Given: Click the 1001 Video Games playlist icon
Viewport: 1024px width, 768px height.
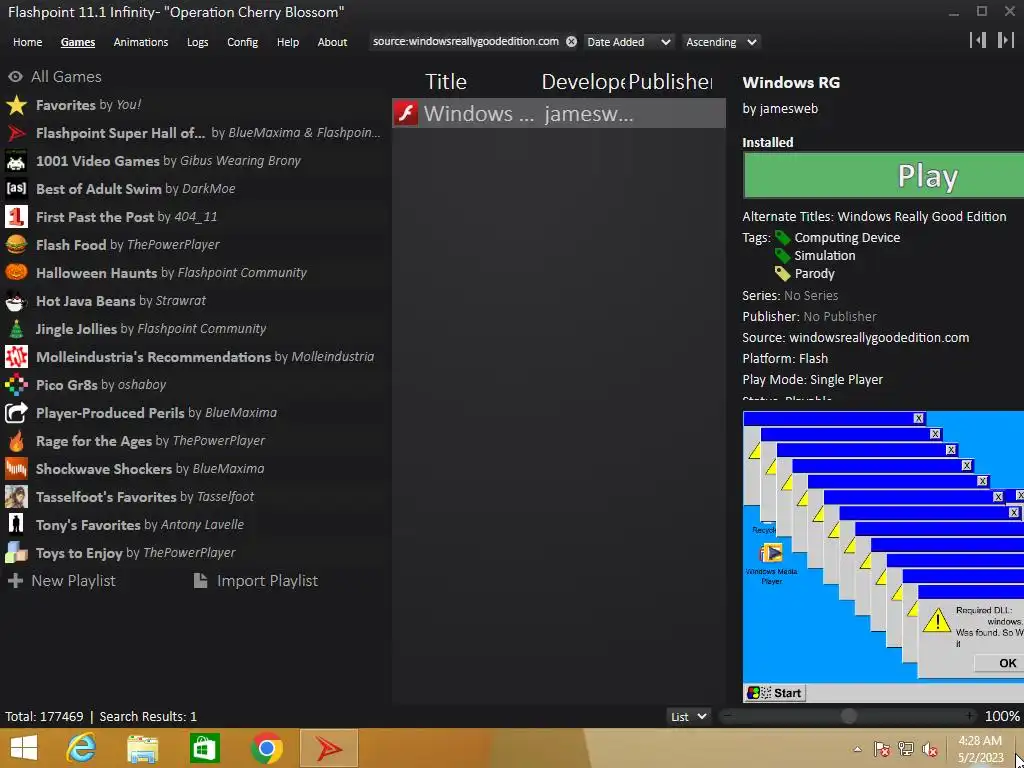Looking at the screenshot, I should click(x=16, y=161).
